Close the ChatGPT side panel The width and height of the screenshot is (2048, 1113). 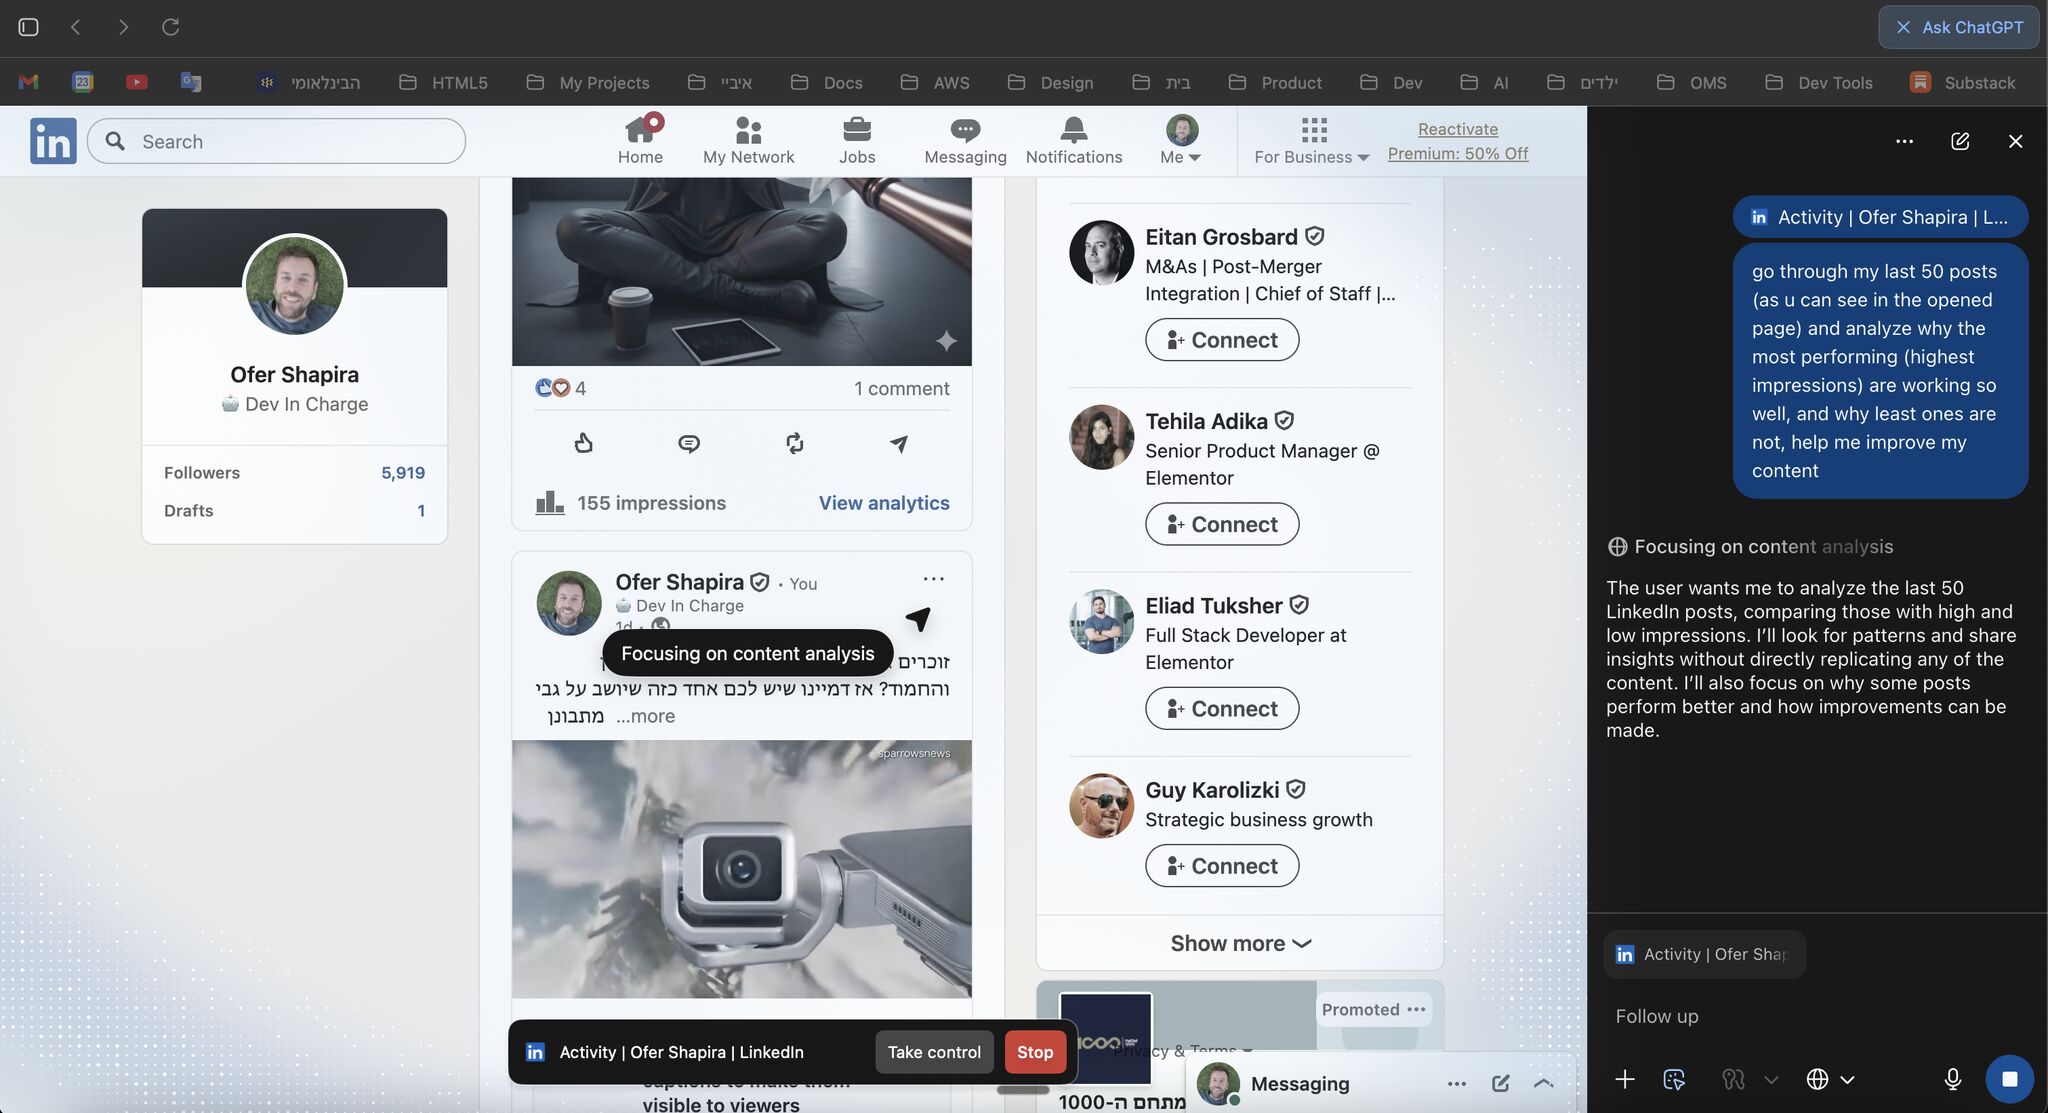[x=2015, y=141]
